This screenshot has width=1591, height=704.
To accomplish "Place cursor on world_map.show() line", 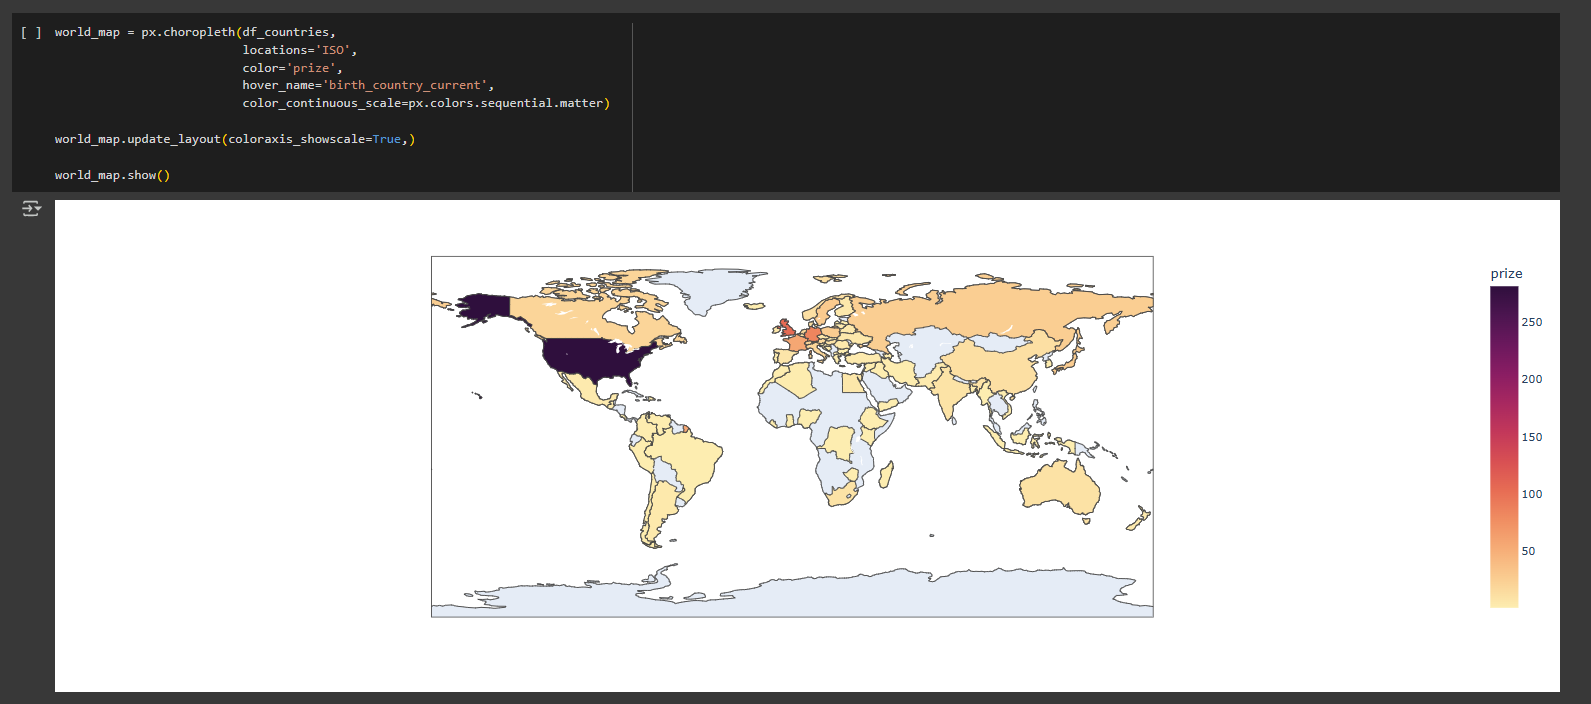I will click(x=112, y=175).
